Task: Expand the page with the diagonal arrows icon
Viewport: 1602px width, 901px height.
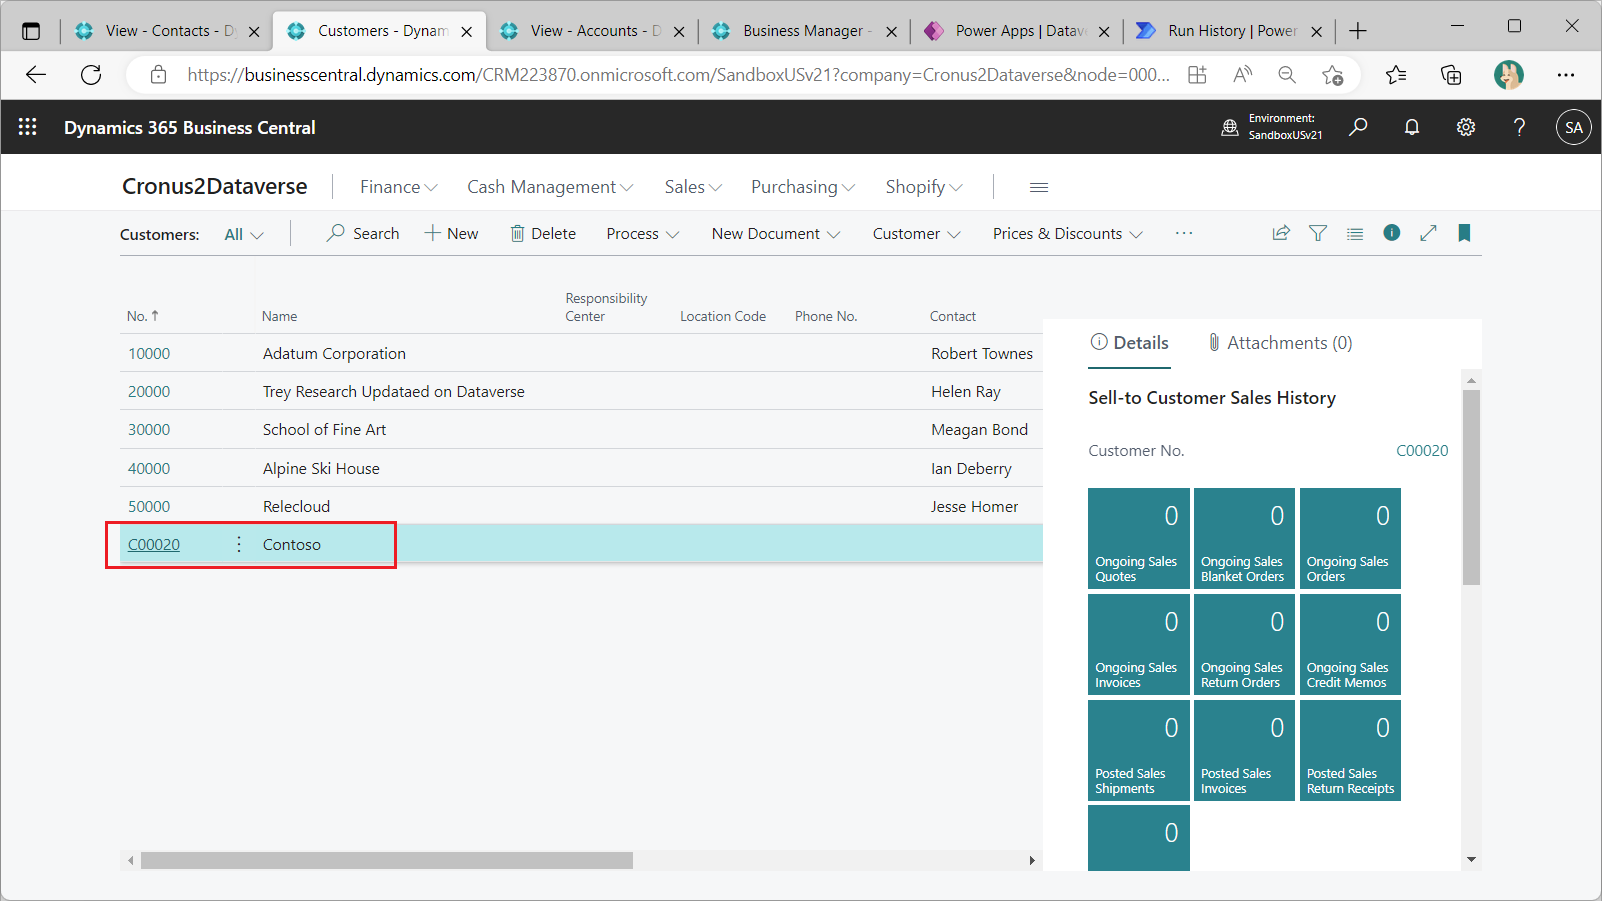Action: (1428, 233)
